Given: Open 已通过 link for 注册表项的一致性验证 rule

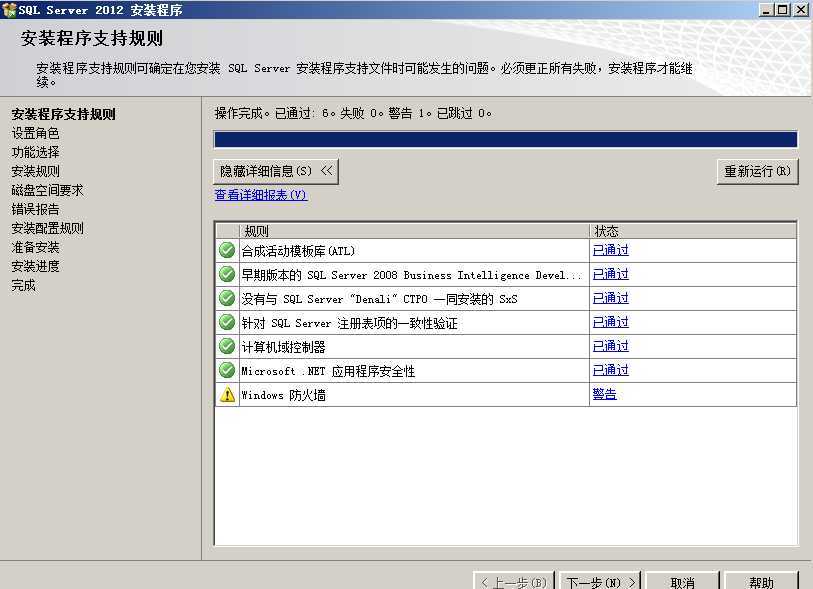Looking at the screenshot, I should coord(610,322).
